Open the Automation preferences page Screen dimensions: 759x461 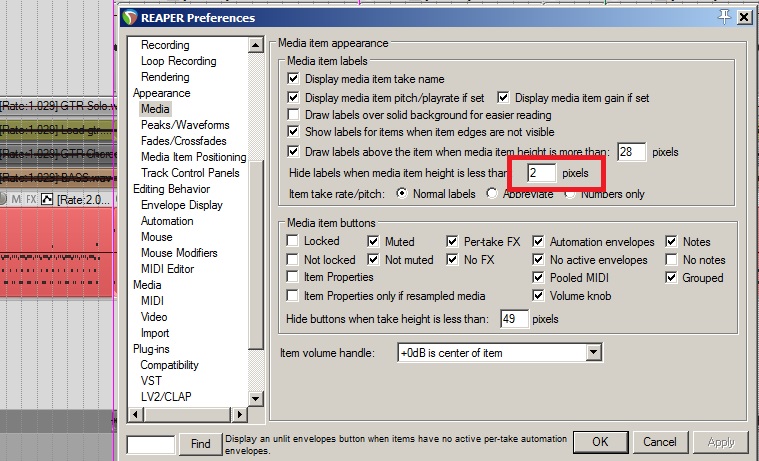coord(167,221)
